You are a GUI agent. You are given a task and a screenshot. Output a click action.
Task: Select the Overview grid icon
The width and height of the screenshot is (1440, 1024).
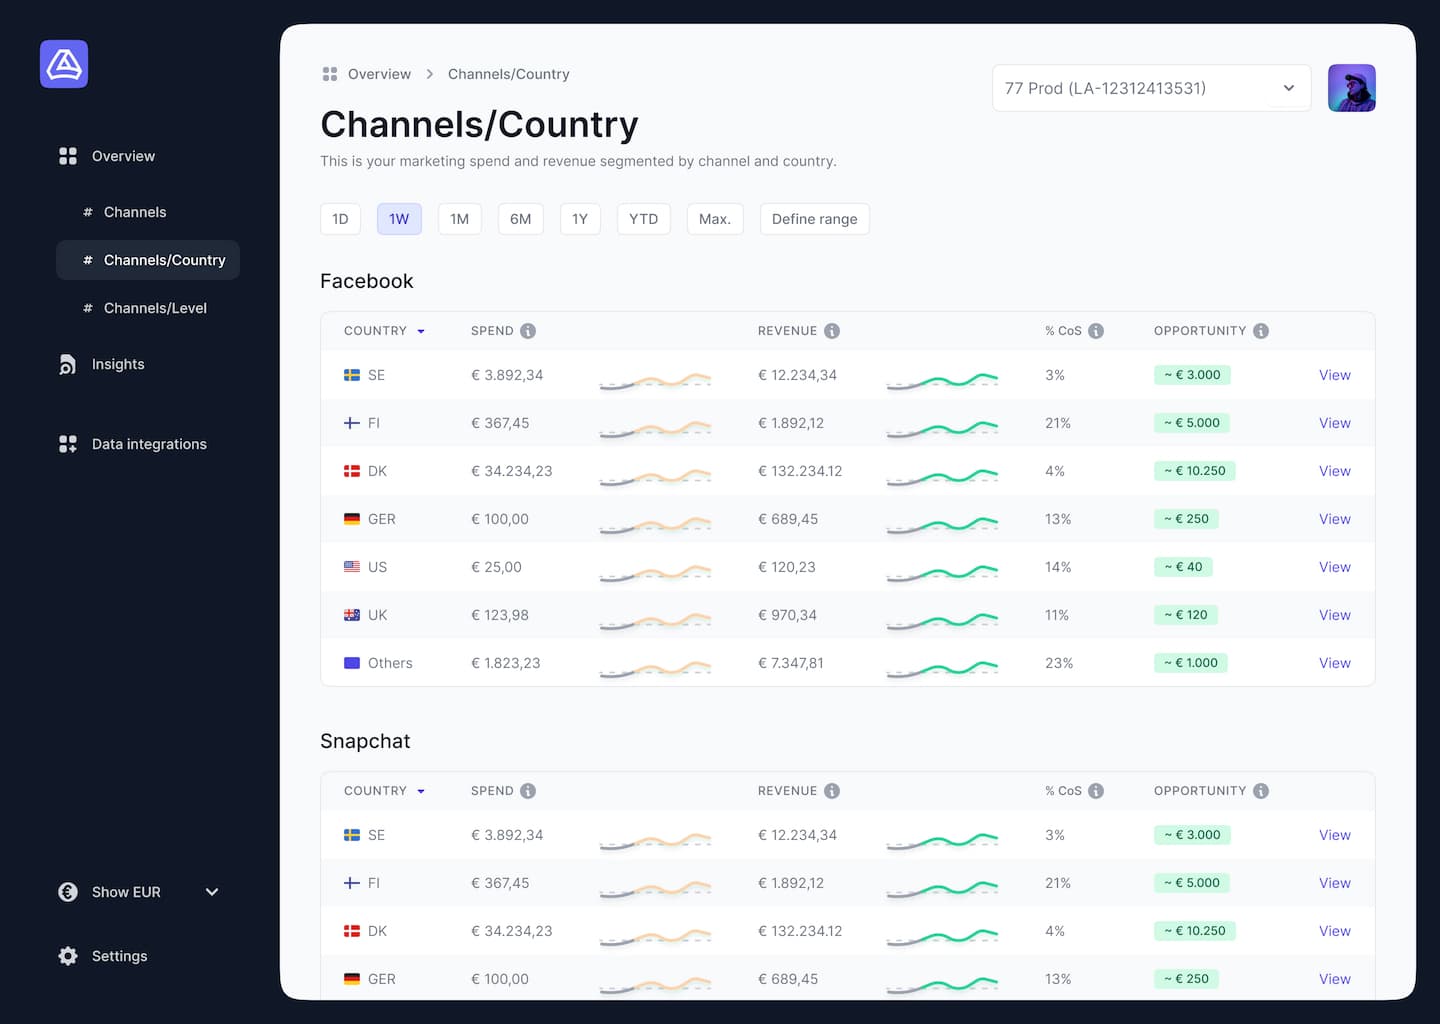pyautogui.click(x=67, y=156)
